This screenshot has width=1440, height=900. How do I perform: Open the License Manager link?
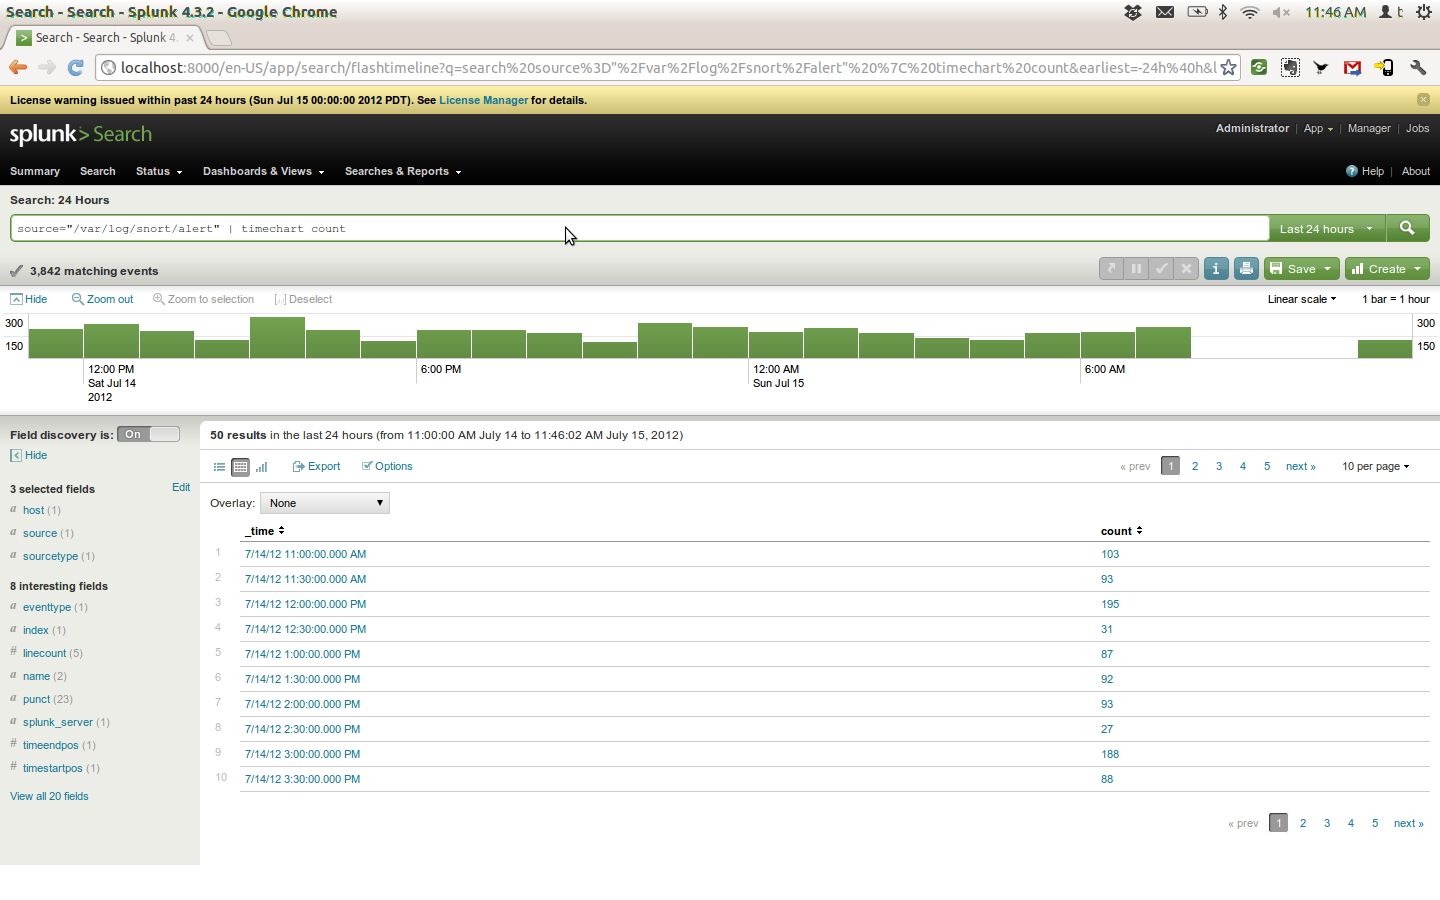pyautogui.click(x=483, y=100)
